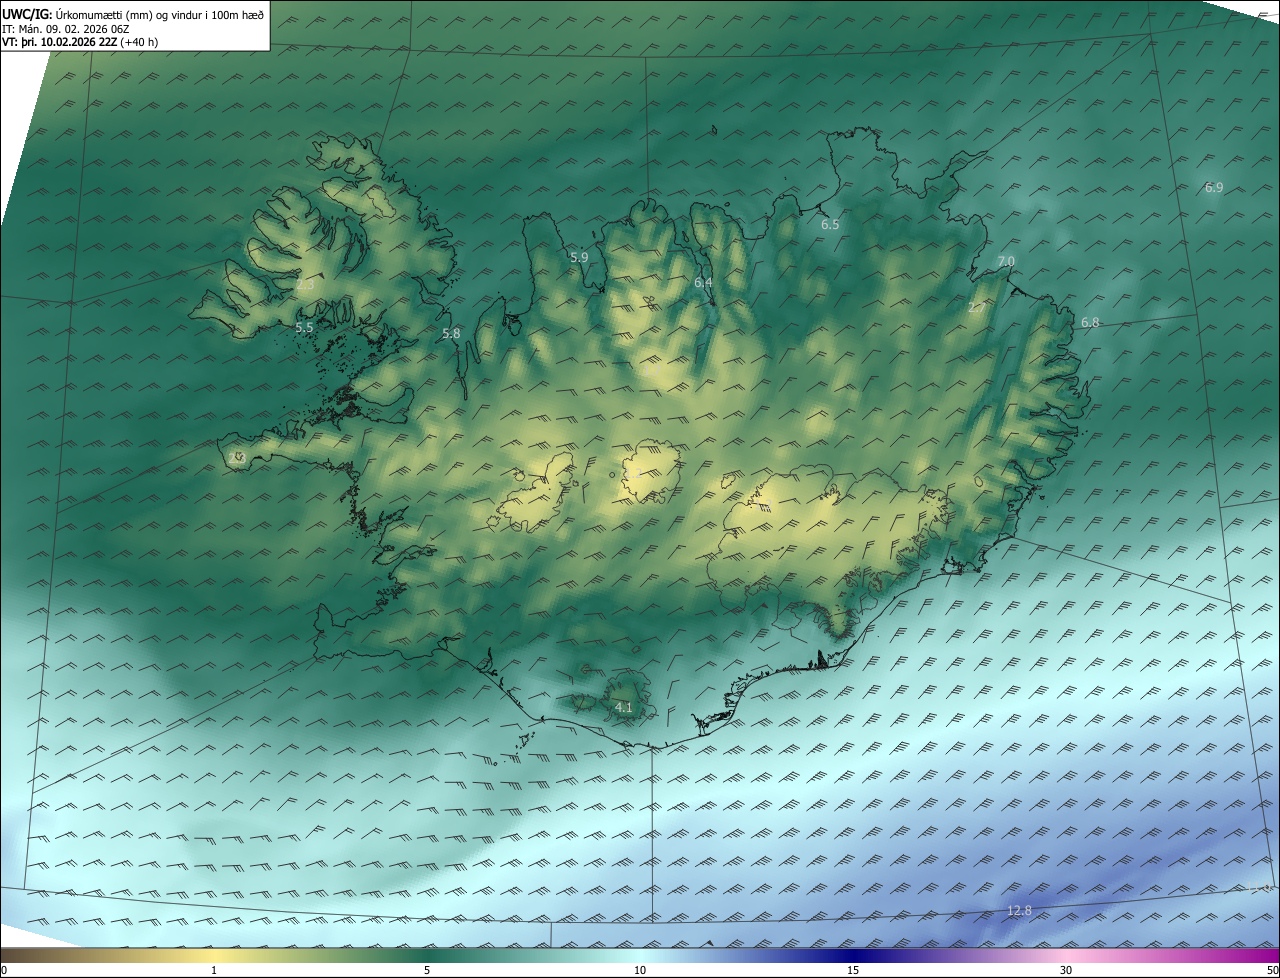This screenshot has height=978, width=1280.
Task: Click the 5.8 value label on the map
Action: pyautogui.click(x=451, y=333)
